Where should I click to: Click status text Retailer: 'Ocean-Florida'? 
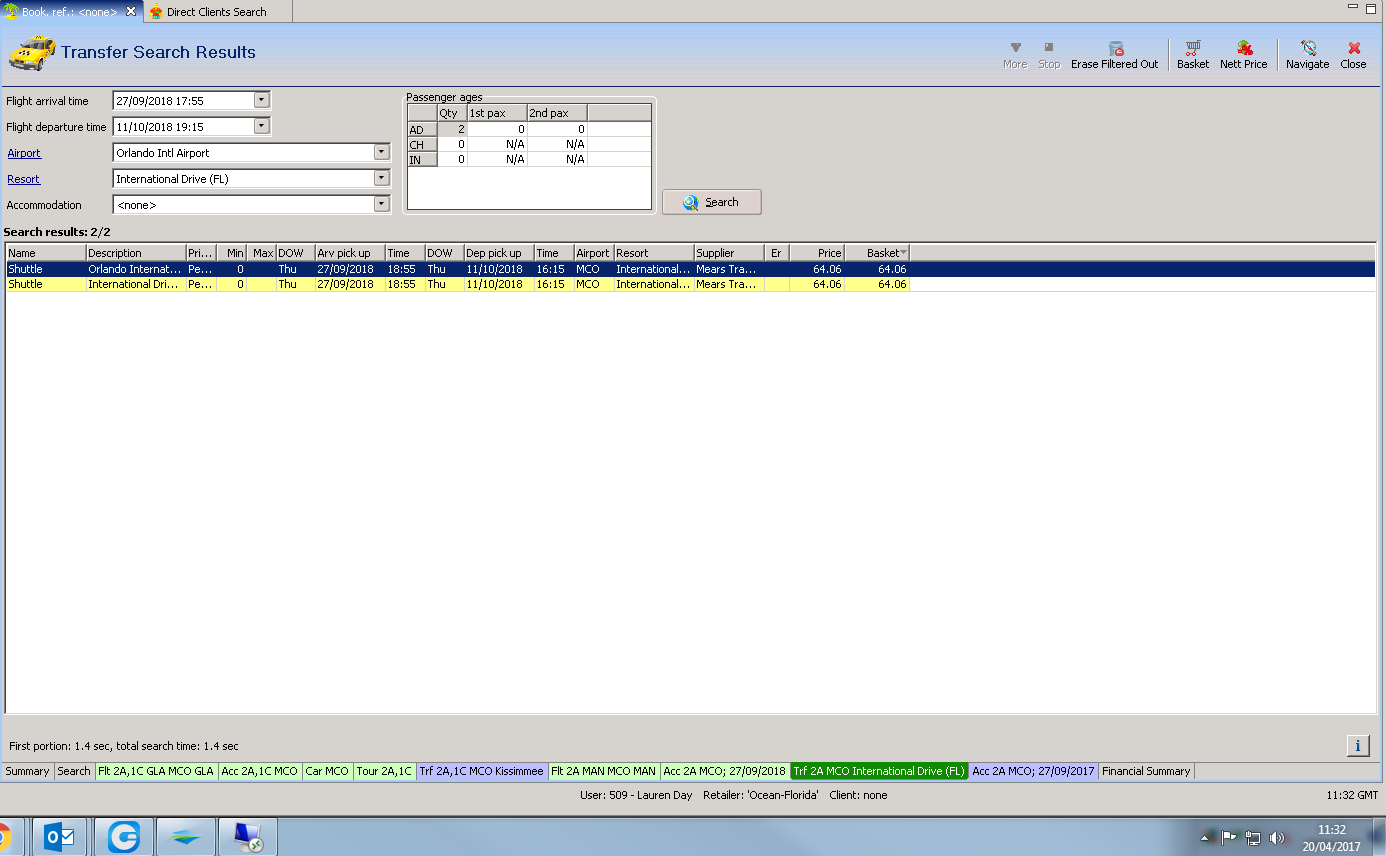tap(763, 795)
